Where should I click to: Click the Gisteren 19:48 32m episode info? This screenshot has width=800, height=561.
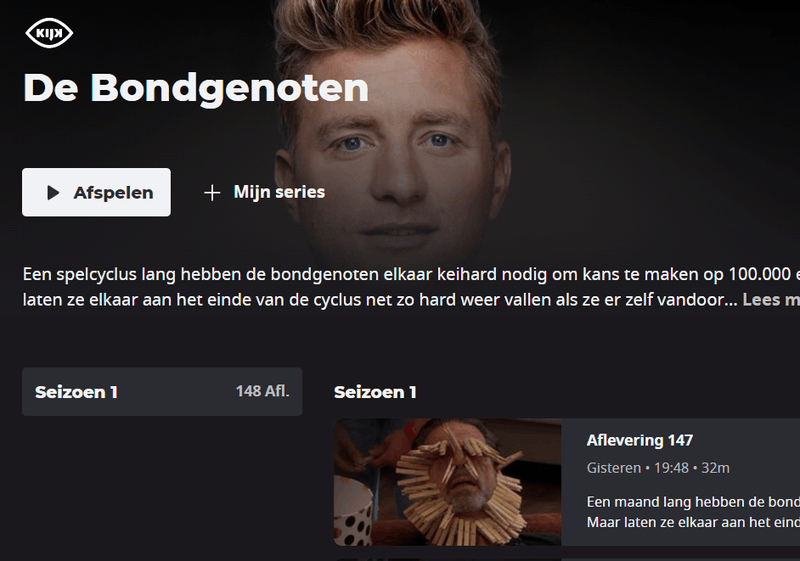click(658, 468)
